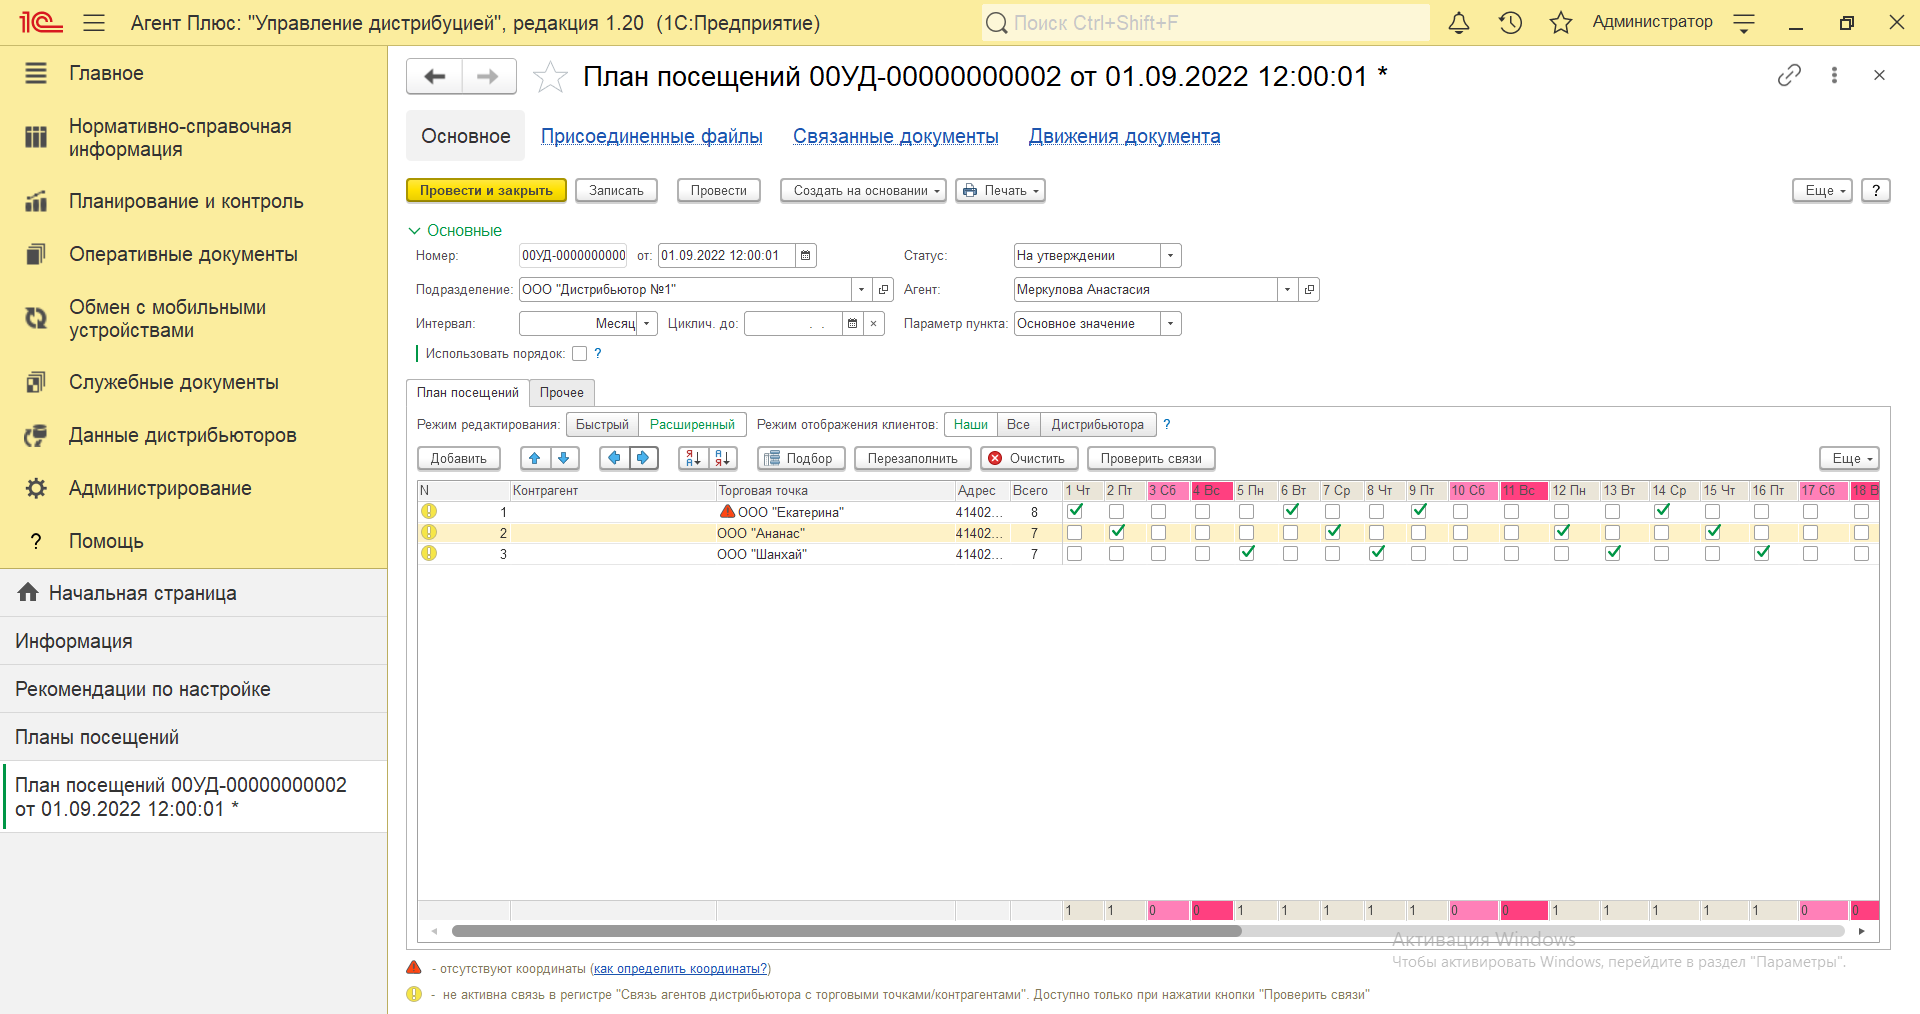Expand the 'Интервал' dropdown

click(647, 324)
